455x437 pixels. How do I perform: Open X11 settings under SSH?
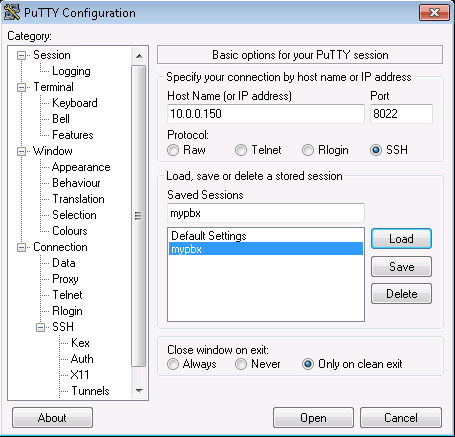click(x=80, y=375)
